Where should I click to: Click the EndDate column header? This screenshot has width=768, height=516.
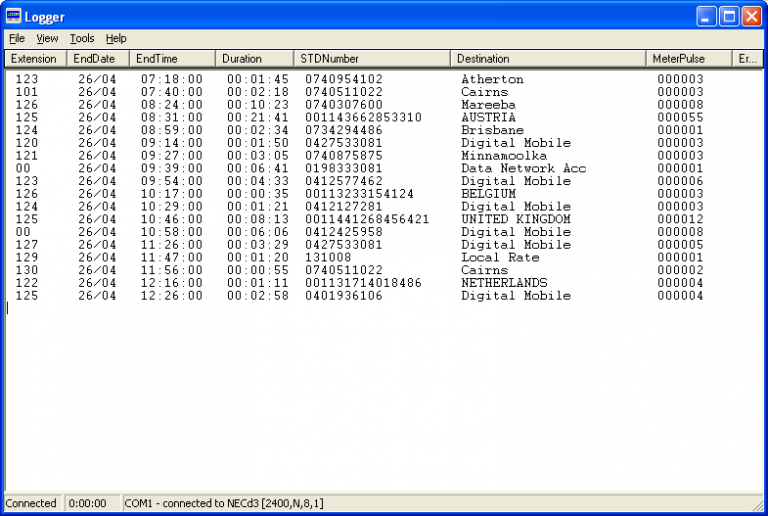coord(98,59)
